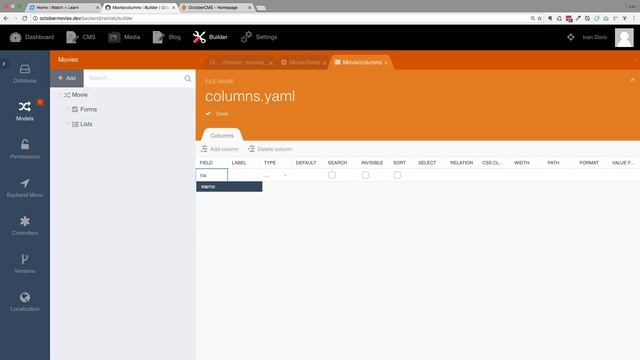Open Models in the Builder sidebar
The height and width of the screenshot is (360, 640).
coord(25,111)
